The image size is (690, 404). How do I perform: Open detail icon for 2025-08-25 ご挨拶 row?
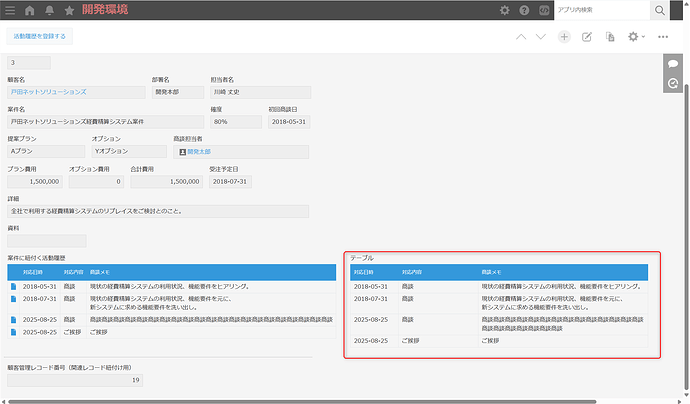pos(13,332)
